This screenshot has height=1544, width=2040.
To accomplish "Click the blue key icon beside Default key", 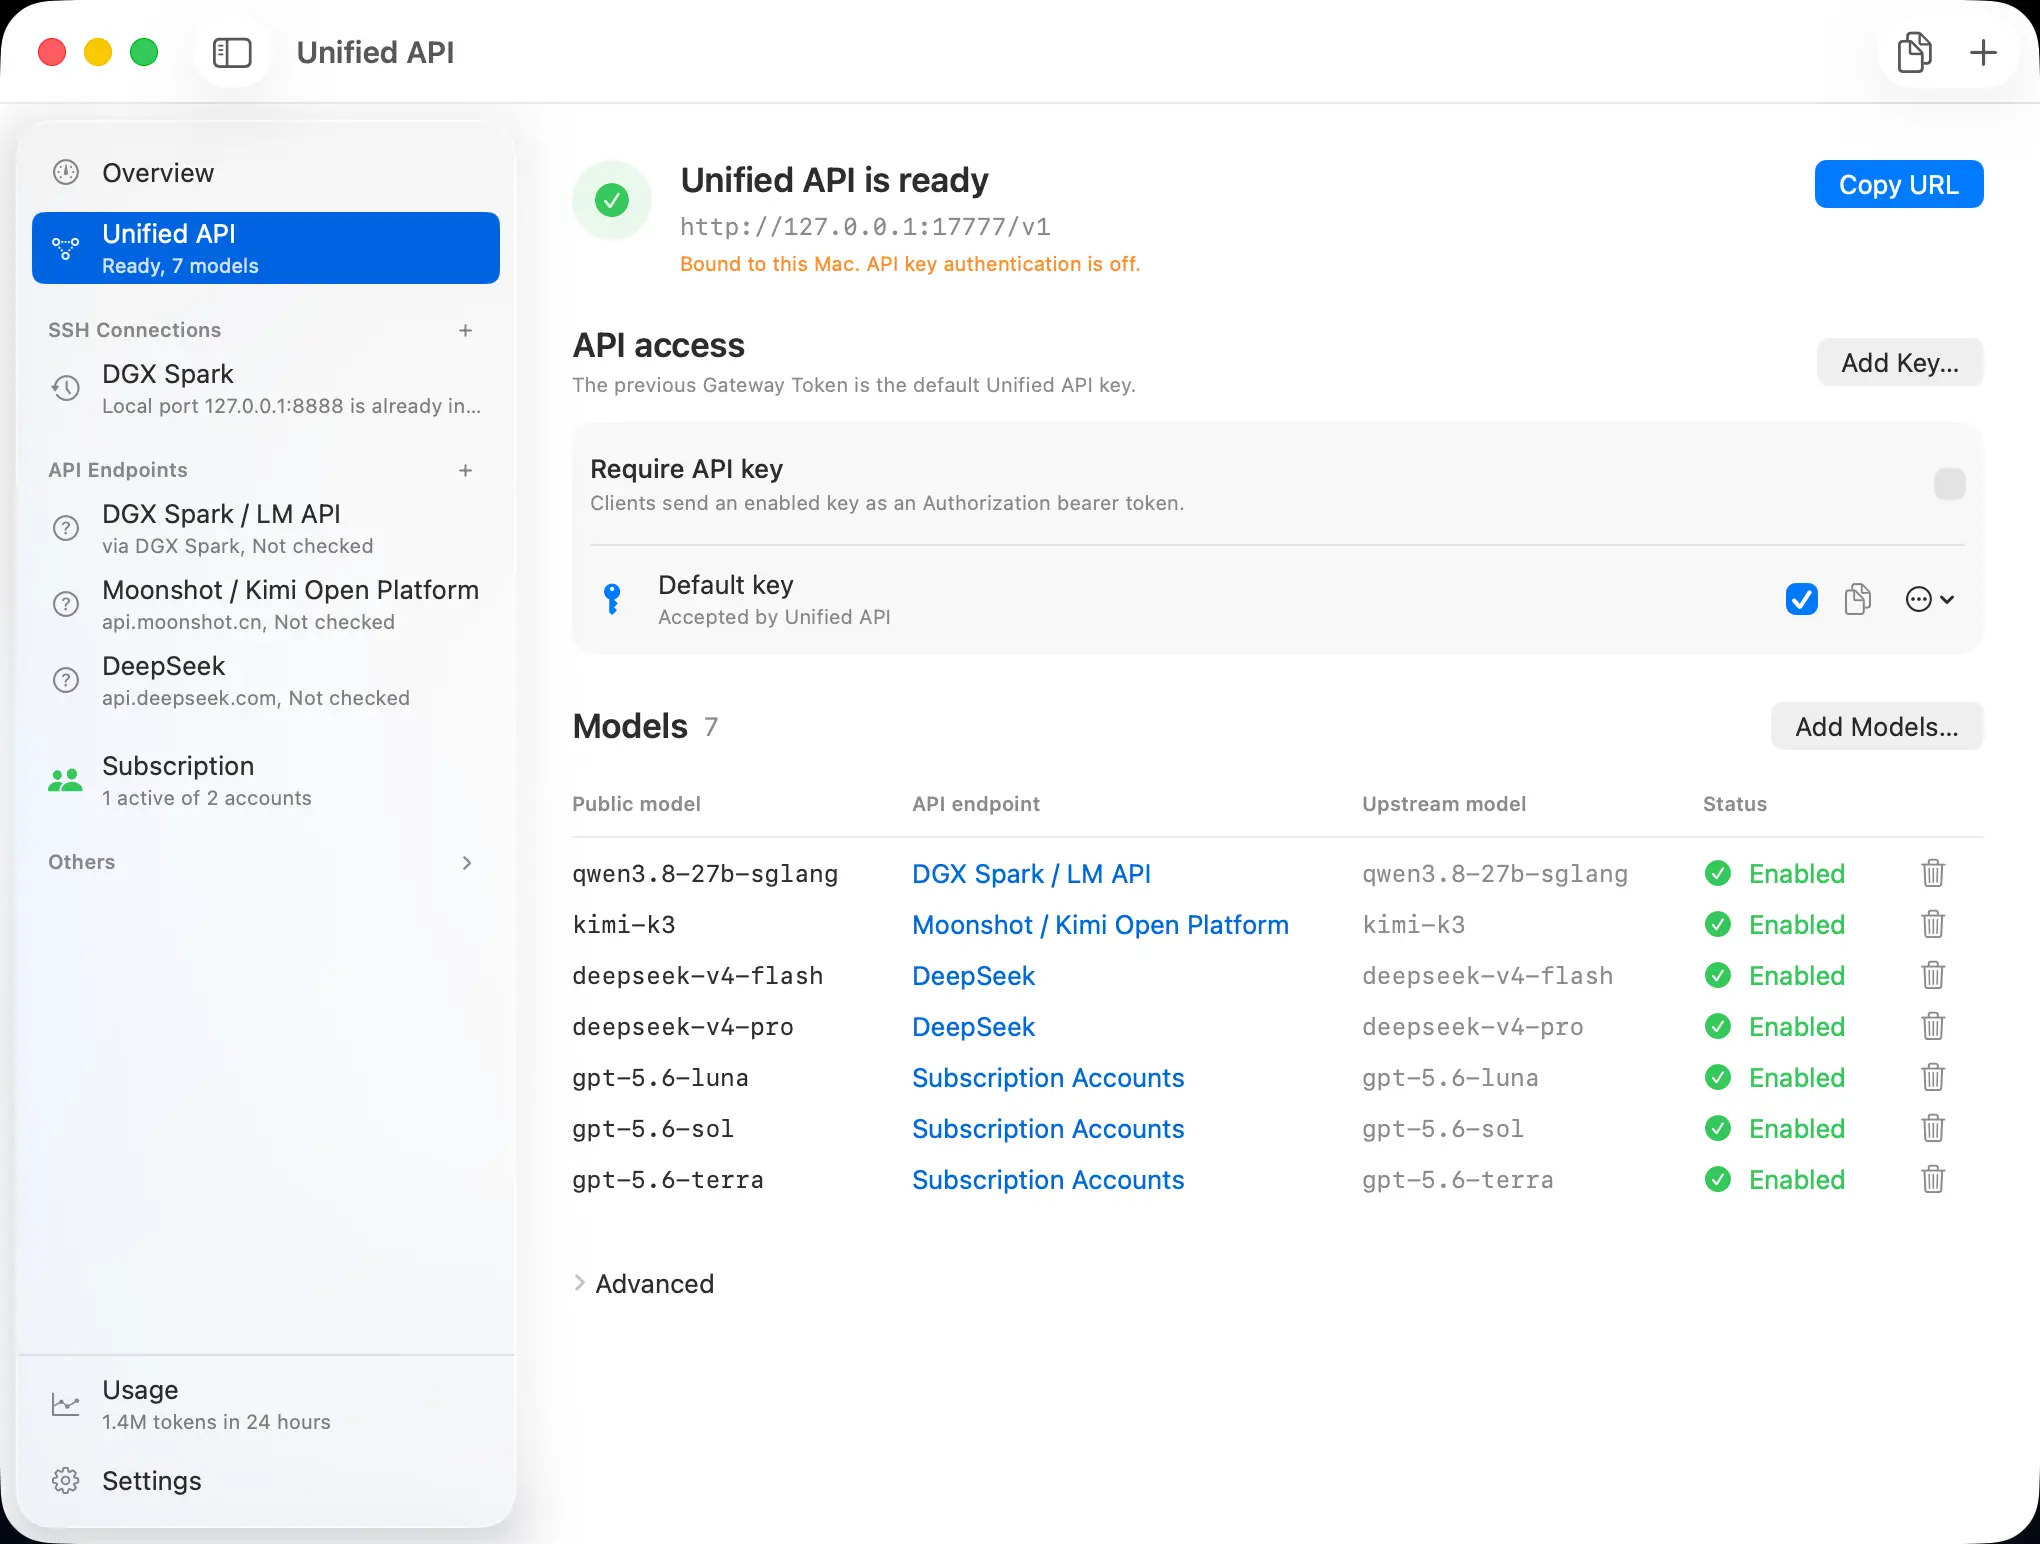I will pos(612,599).
